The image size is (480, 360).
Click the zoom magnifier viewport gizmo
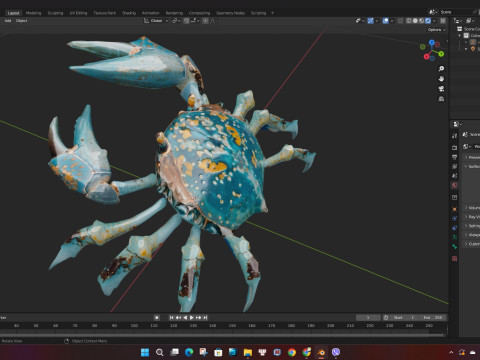pyautogui.click(x=441, y=69)
